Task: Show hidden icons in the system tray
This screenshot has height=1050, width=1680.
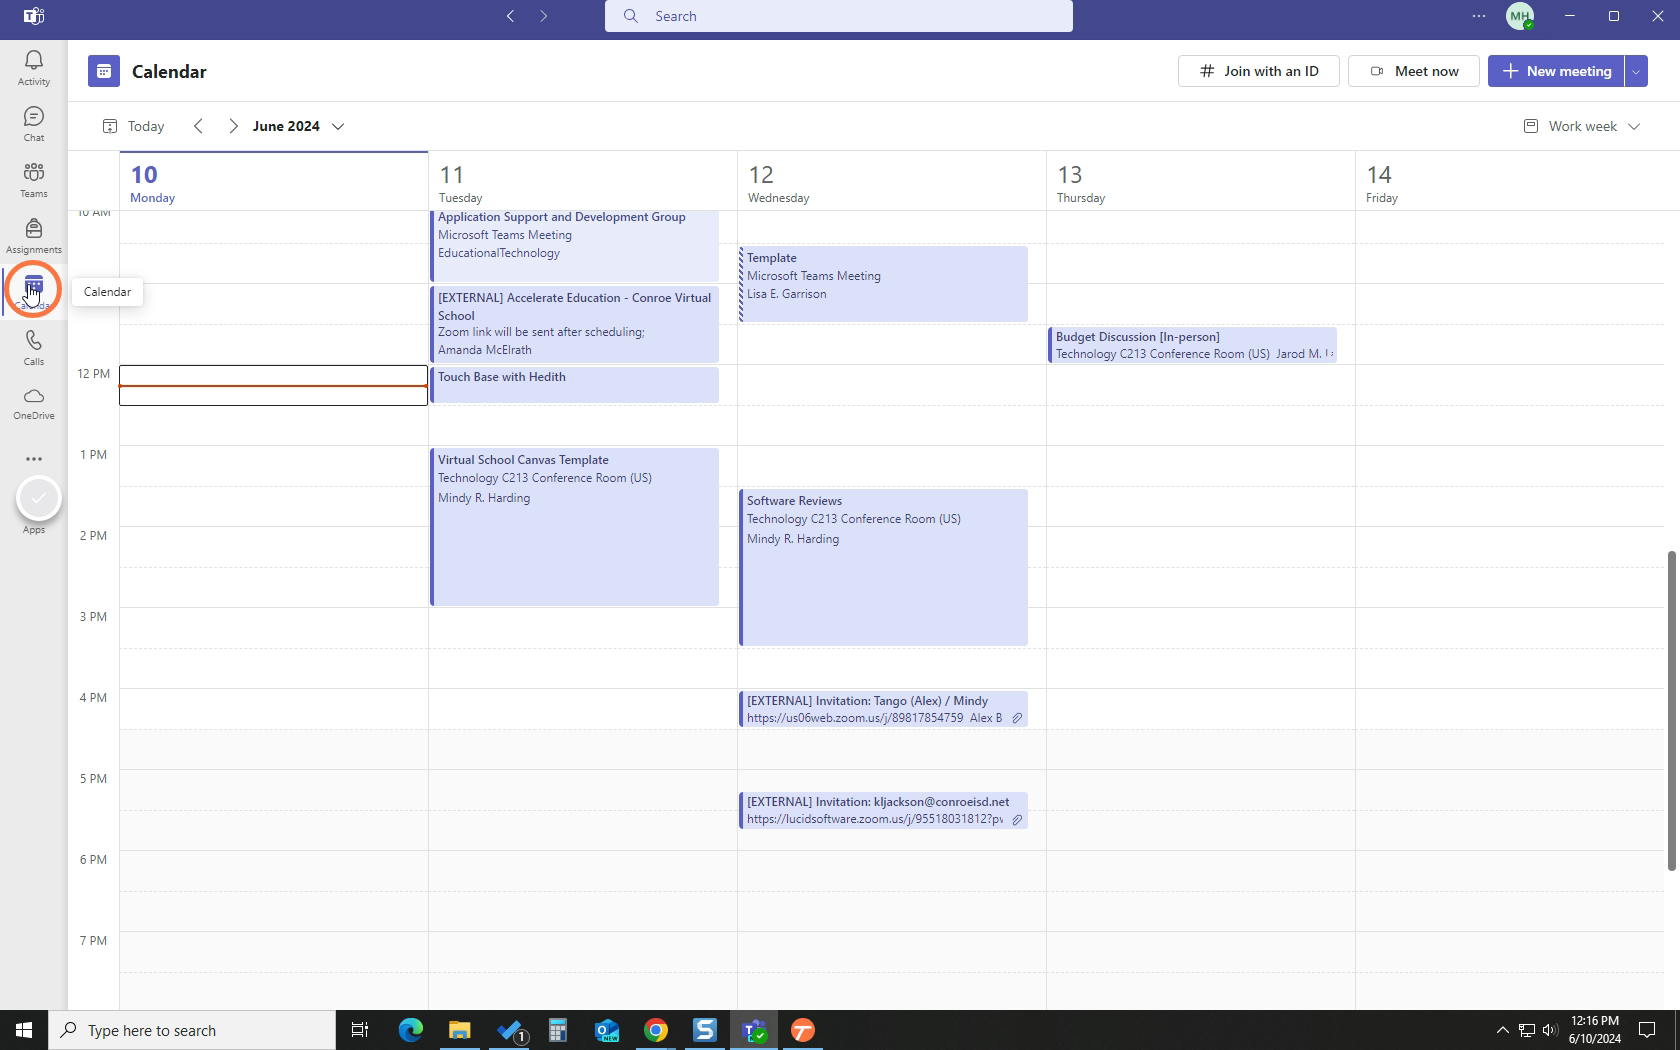Action: pos(1502,1030)
